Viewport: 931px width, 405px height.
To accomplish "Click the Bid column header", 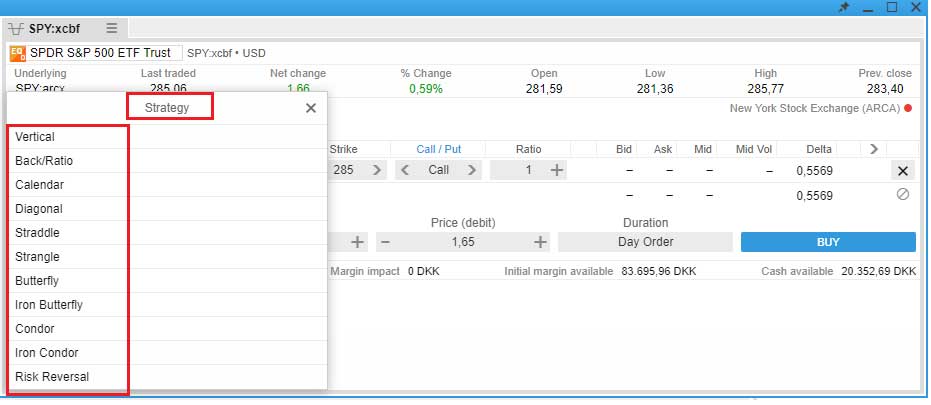I will click(623, 150).
